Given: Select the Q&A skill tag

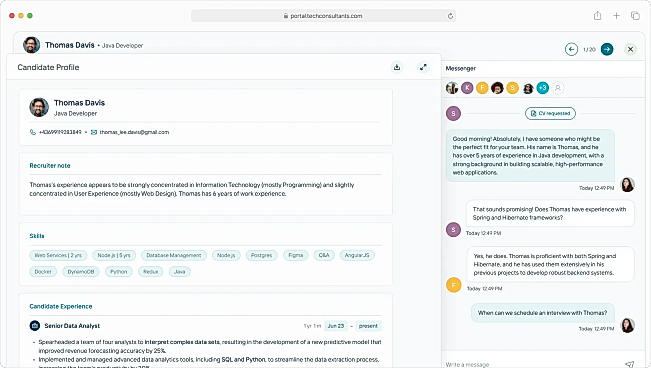Looking at the screenshot, I should click(x=324, y=255).
